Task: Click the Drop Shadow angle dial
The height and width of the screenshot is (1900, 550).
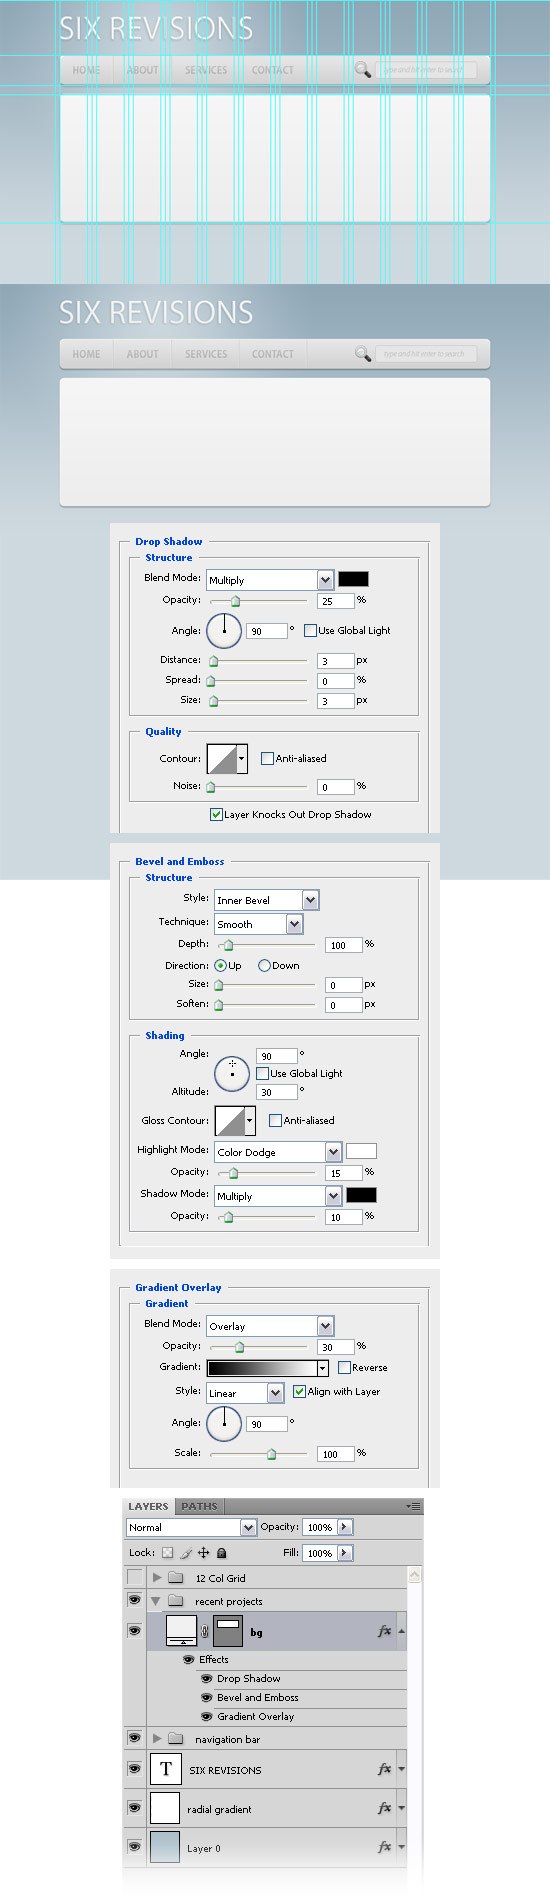Action: pos(224,630)
